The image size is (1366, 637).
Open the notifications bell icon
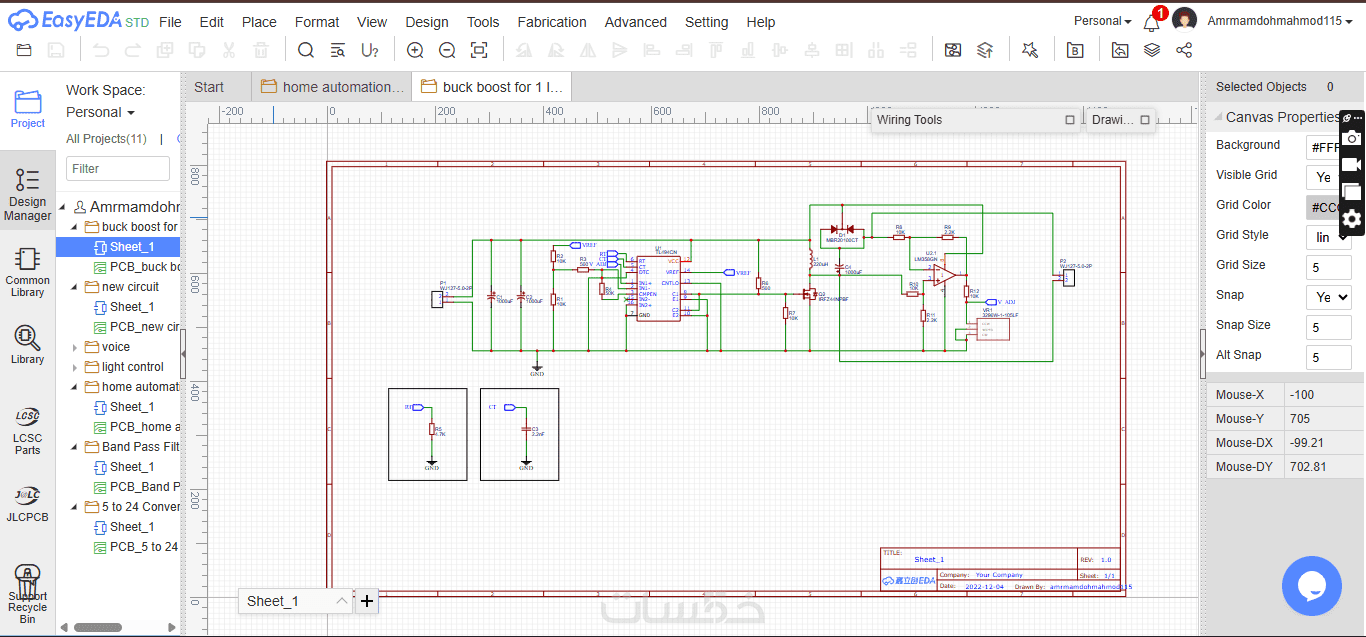click(1152, 21)
